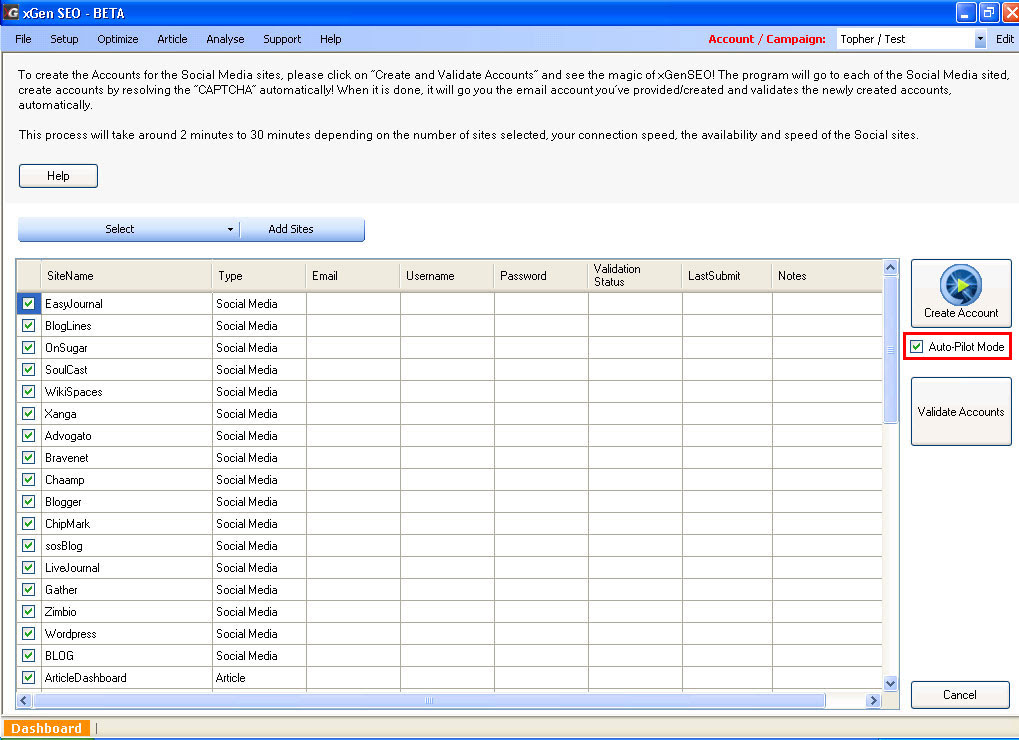Viewport: 1019px width, 740px height.
Task: Open the Select dropdown button
Action: [129, 229]
